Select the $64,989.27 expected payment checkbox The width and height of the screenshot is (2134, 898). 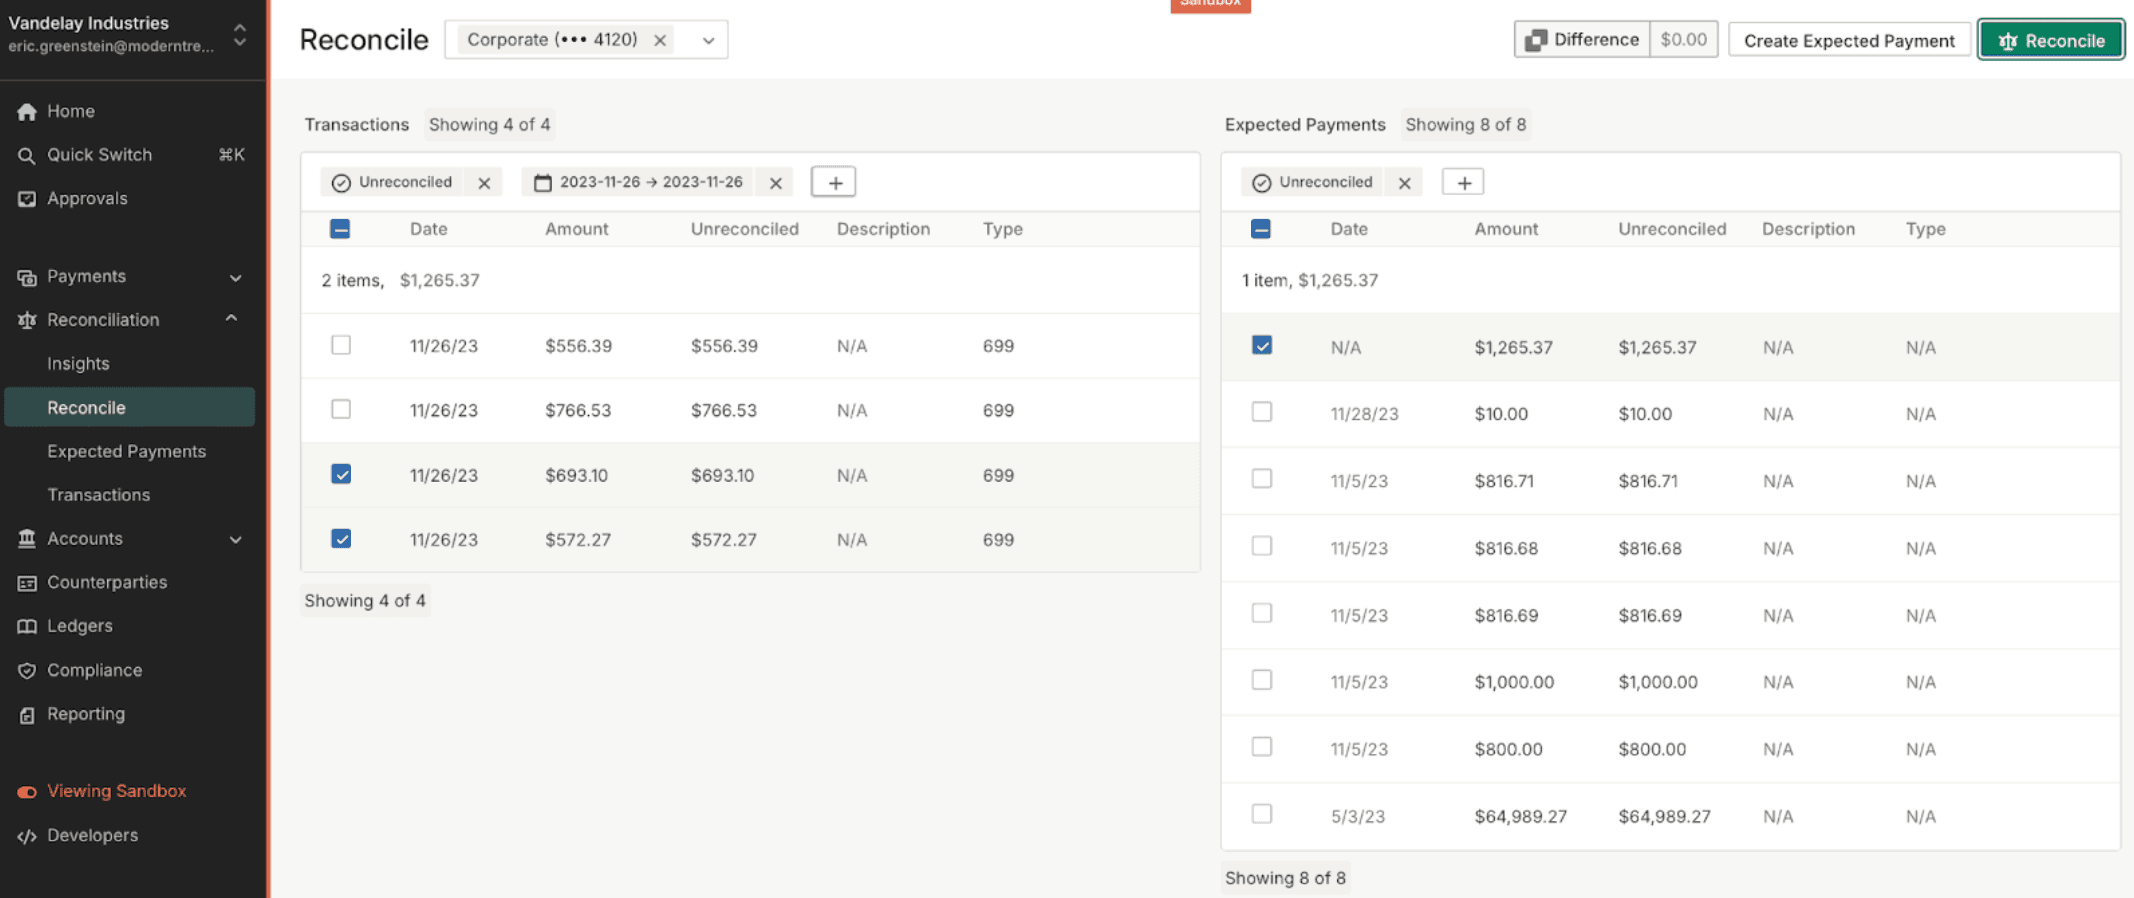tap(1262, 814)
